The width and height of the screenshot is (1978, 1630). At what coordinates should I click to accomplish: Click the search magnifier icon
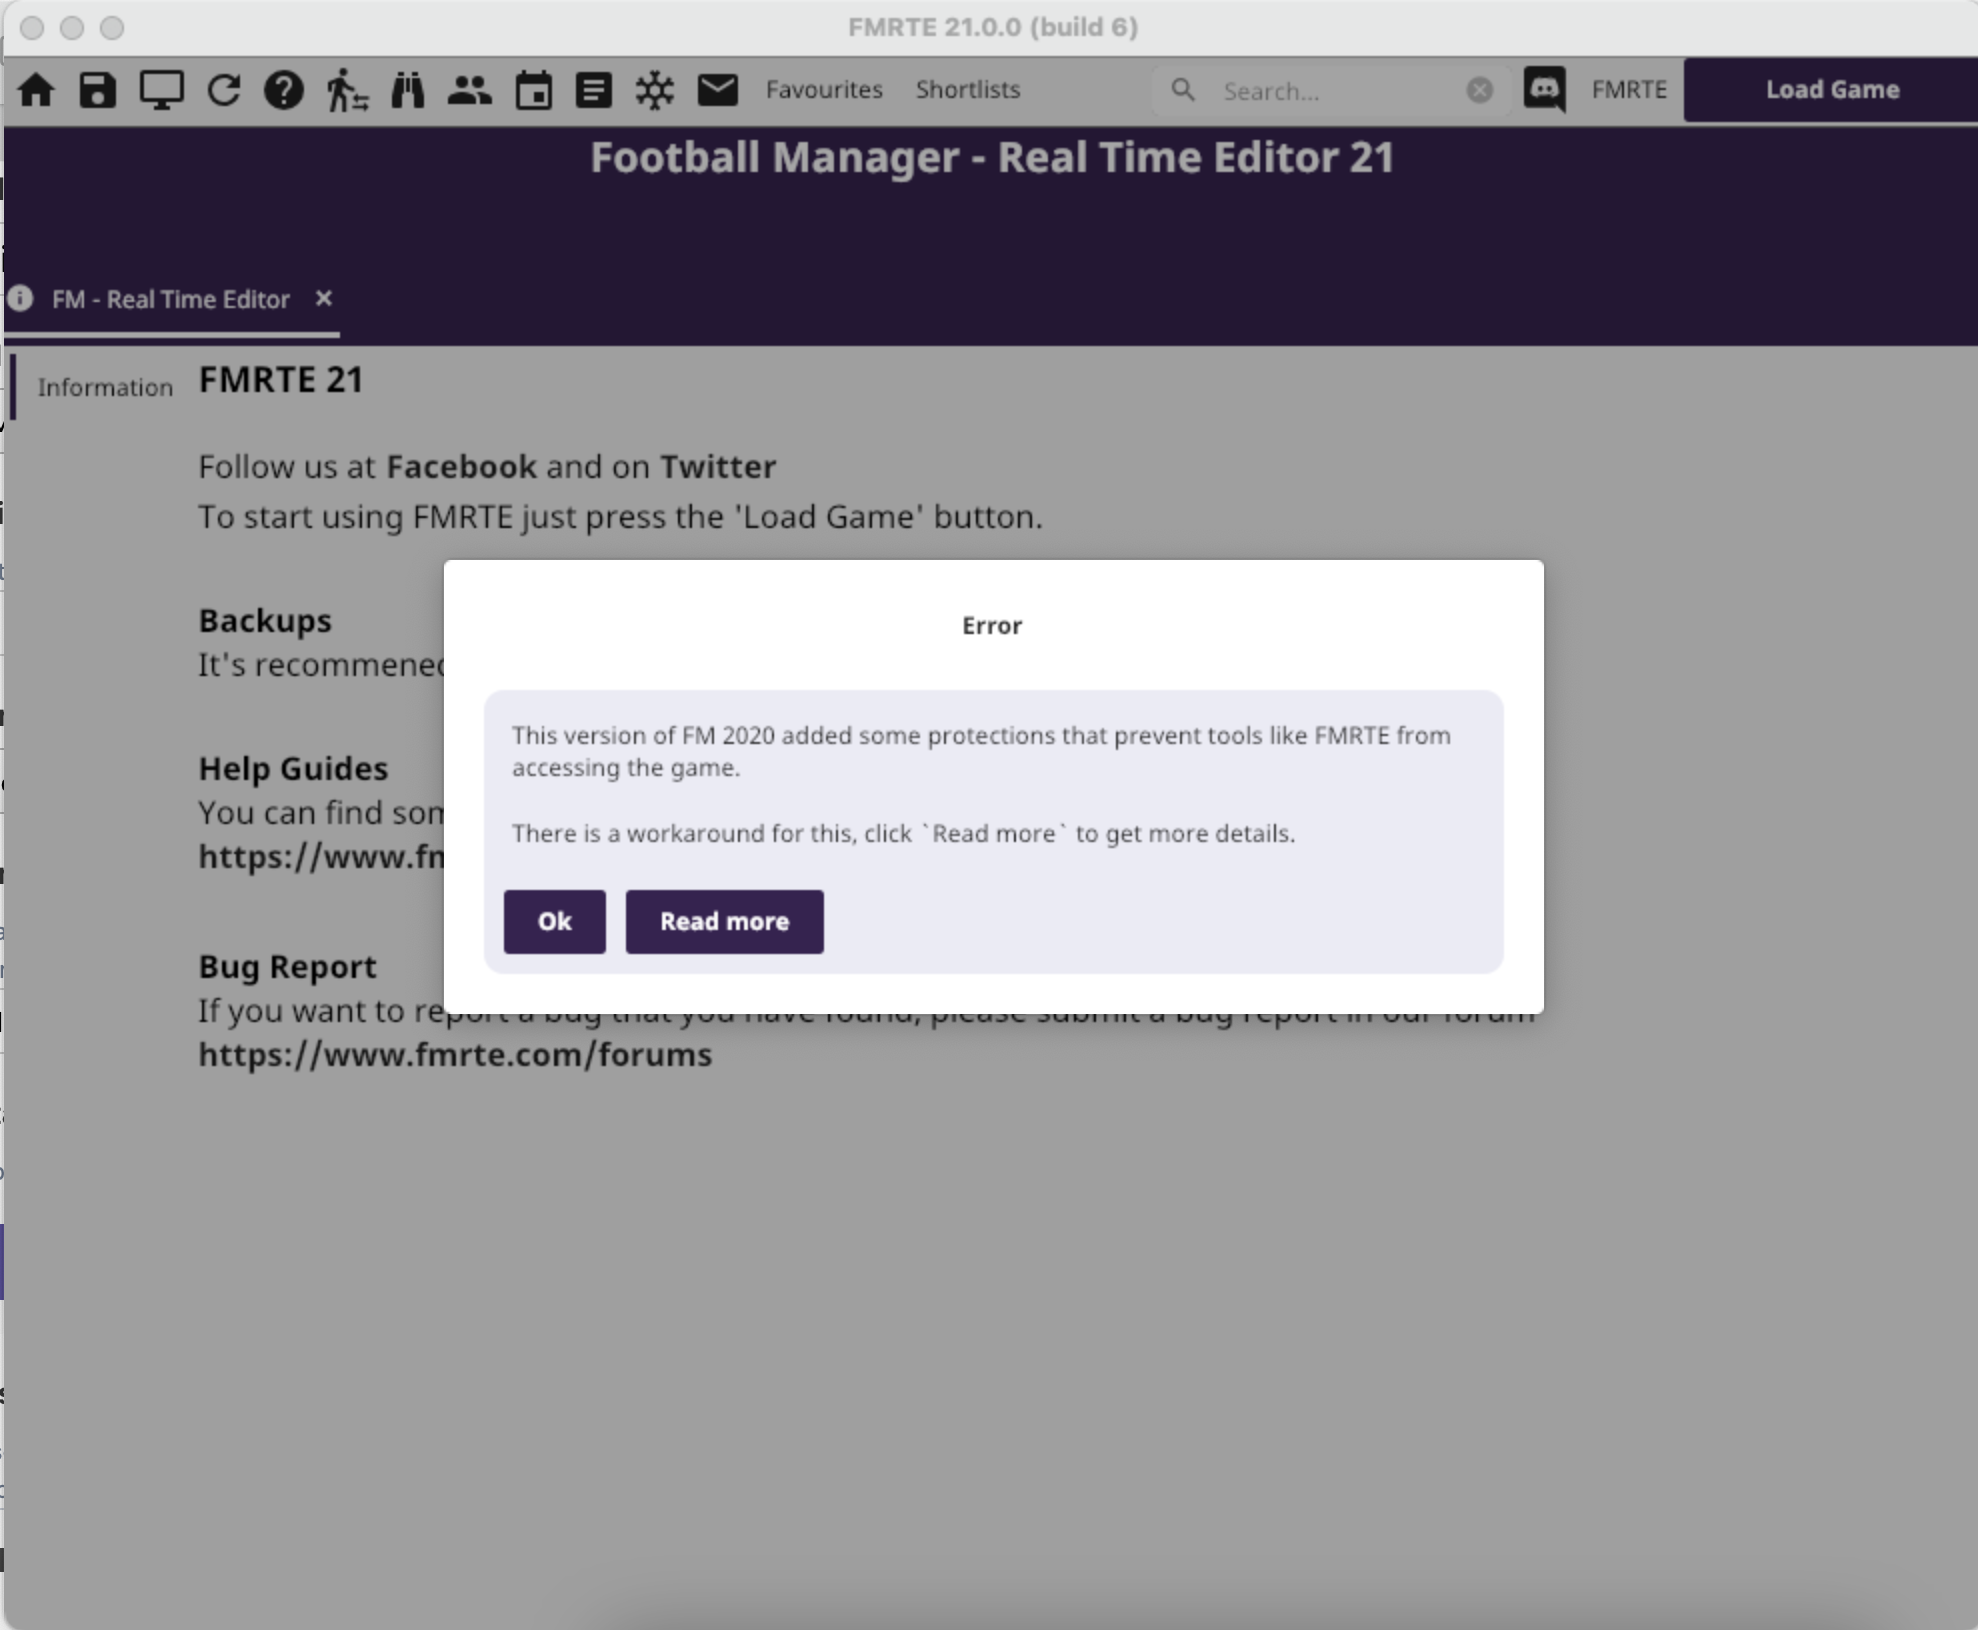(x=1183, y=90)
